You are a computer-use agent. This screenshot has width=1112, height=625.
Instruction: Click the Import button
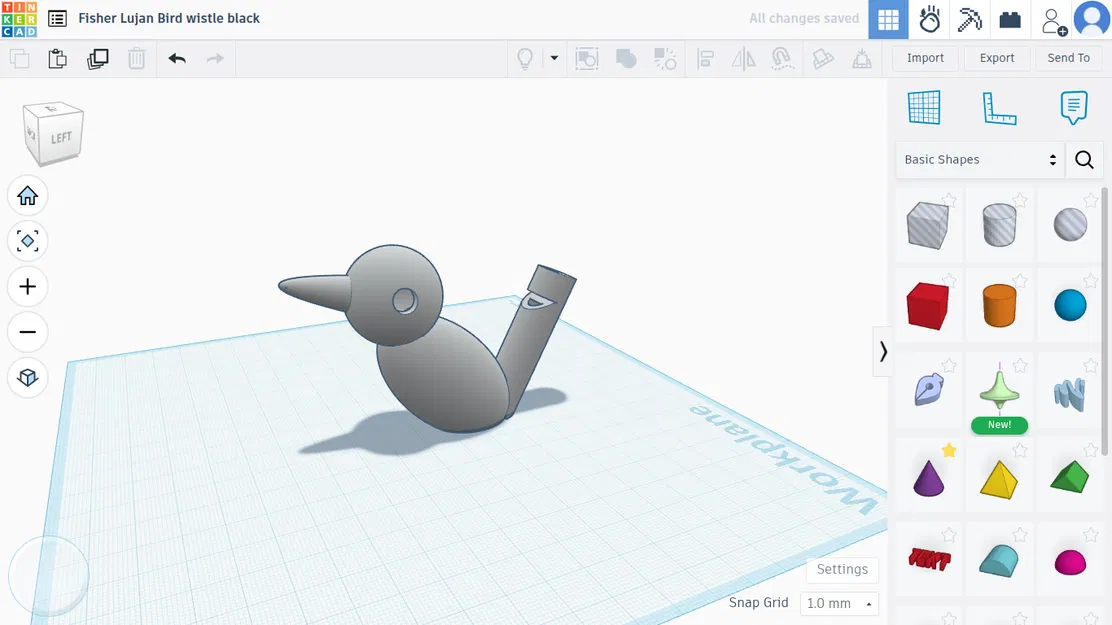click(x=925, y=58)
